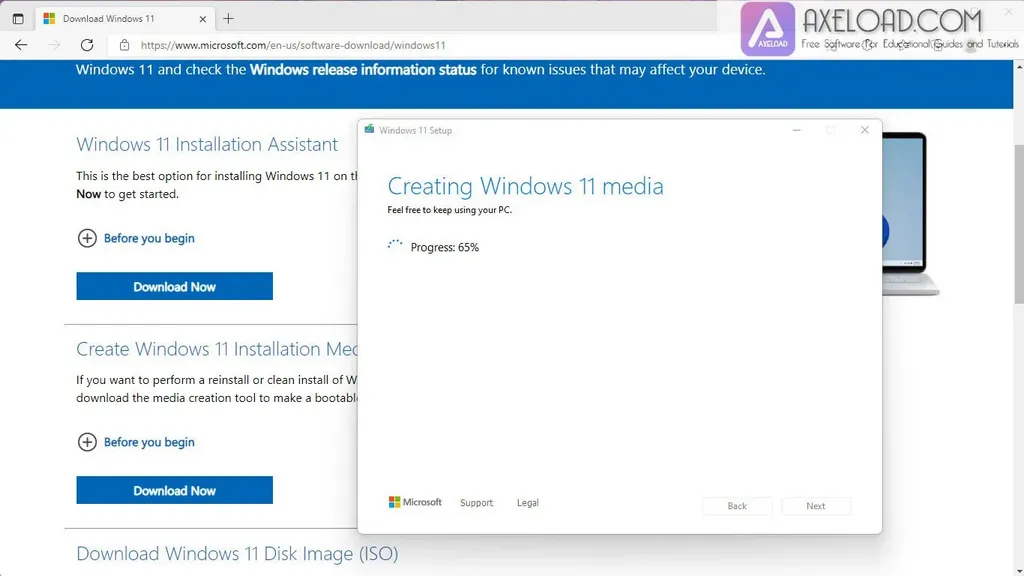This screenshot has width=1024, height=576.
Task: Minimize the Windows 11 Setup window
Action: tap(797, 130)
